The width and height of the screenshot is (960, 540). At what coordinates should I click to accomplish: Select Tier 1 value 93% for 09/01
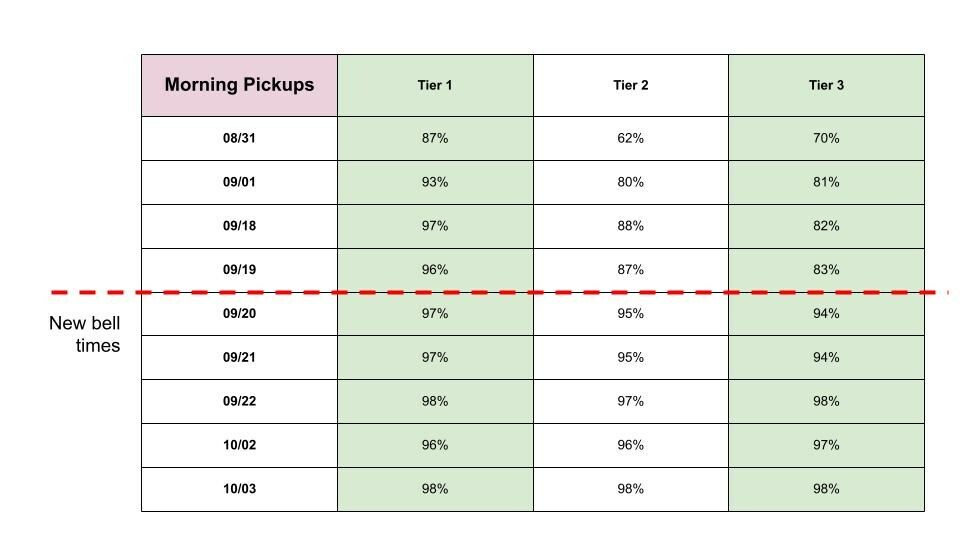[435, 182]
